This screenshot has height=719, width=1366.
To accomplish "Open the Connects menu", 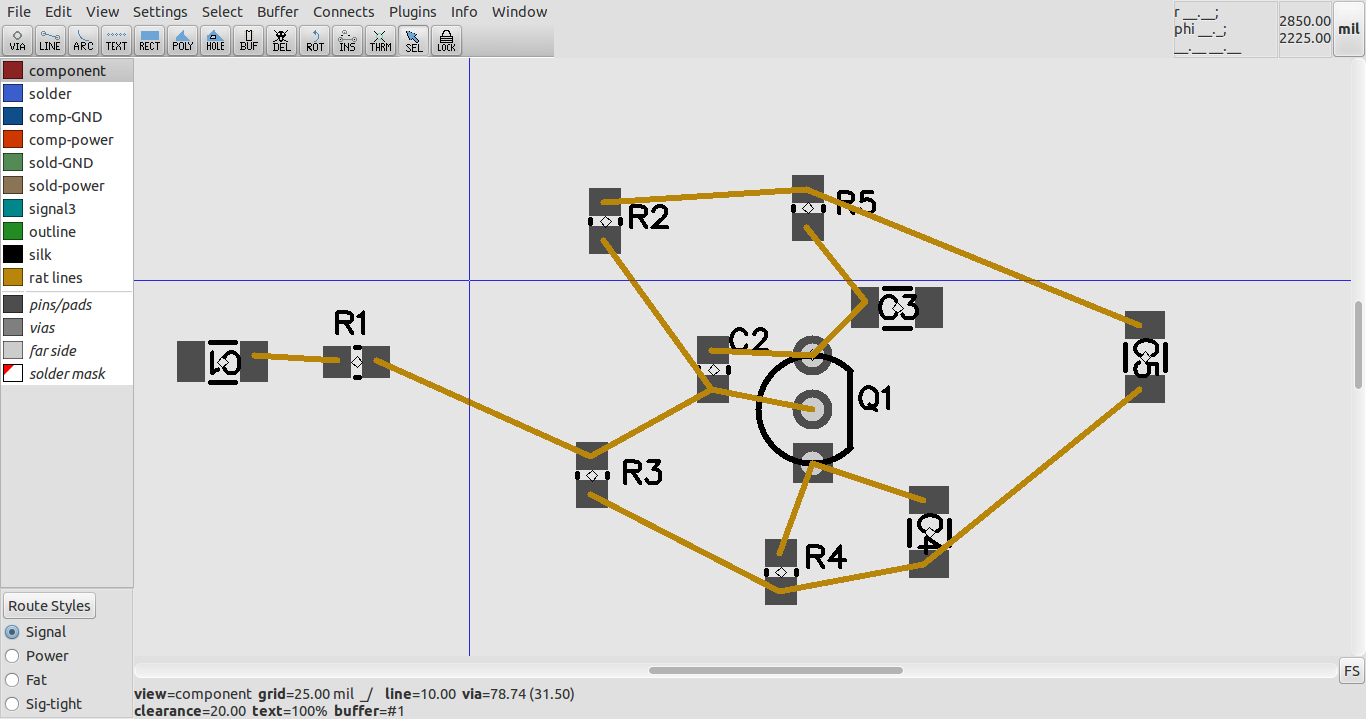I will [x=343, y=12].
